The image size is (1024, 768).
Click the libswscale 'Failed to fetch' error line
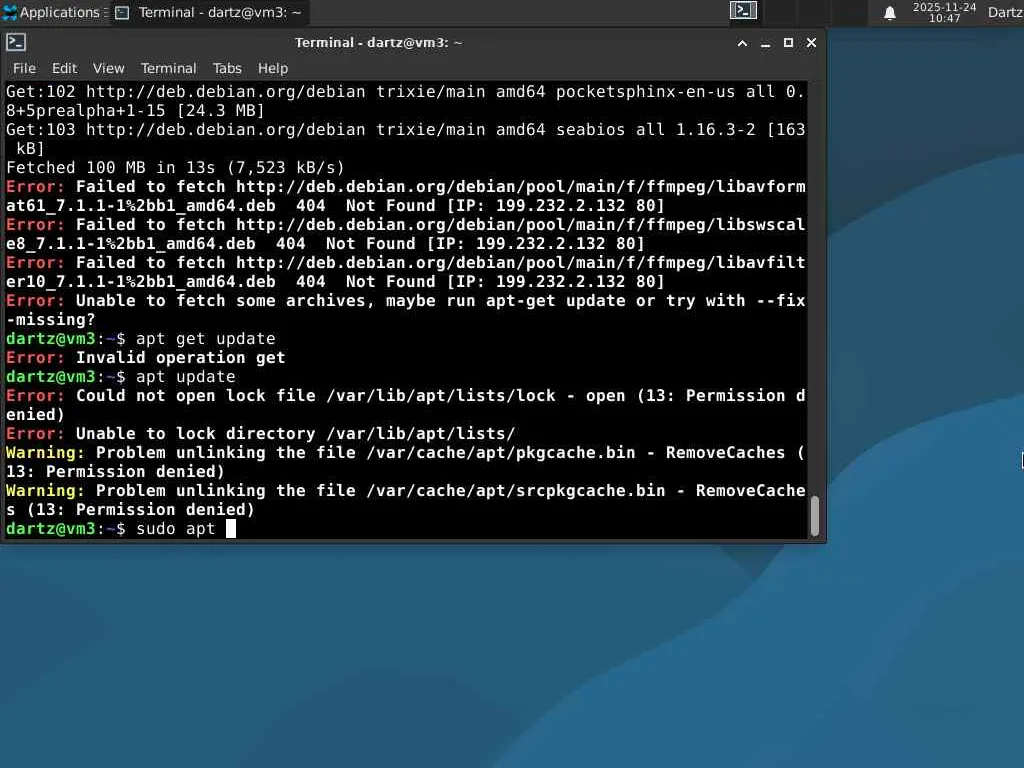[406, 234]
